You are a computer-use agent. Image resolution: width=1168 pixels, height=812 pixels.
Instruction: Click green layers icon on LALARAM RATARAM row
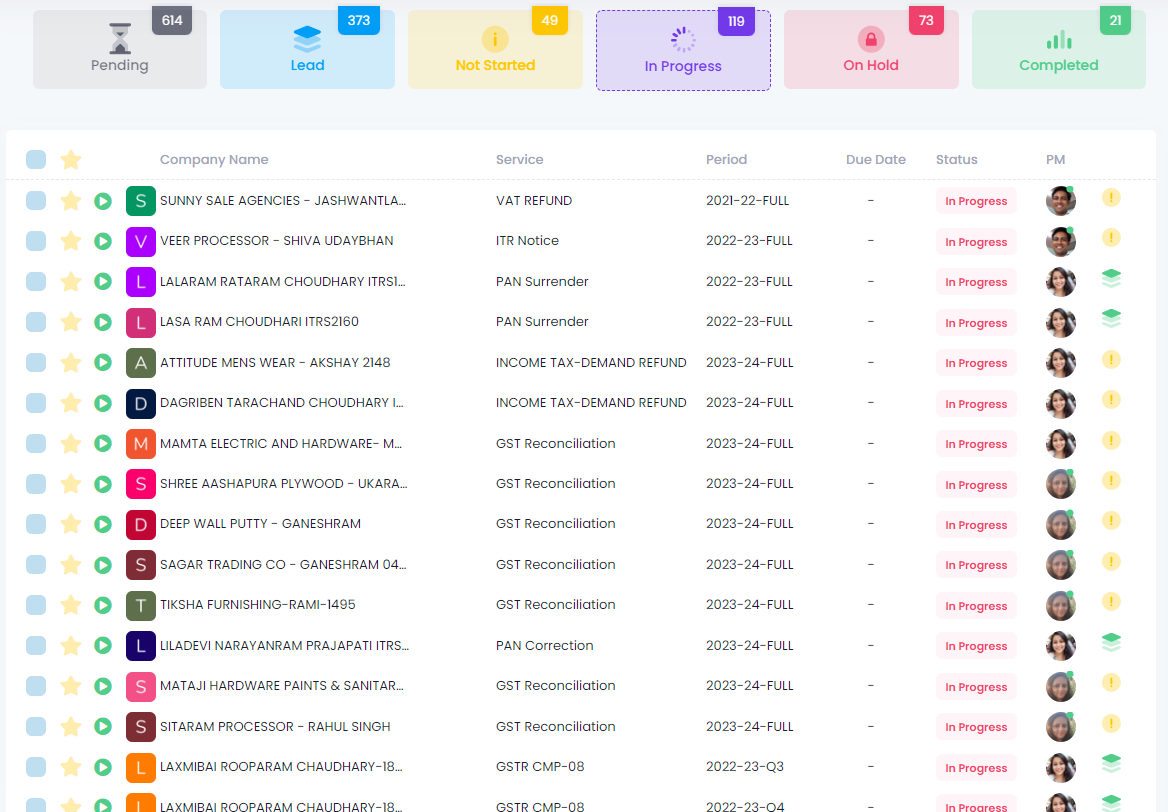point(1111,279)
